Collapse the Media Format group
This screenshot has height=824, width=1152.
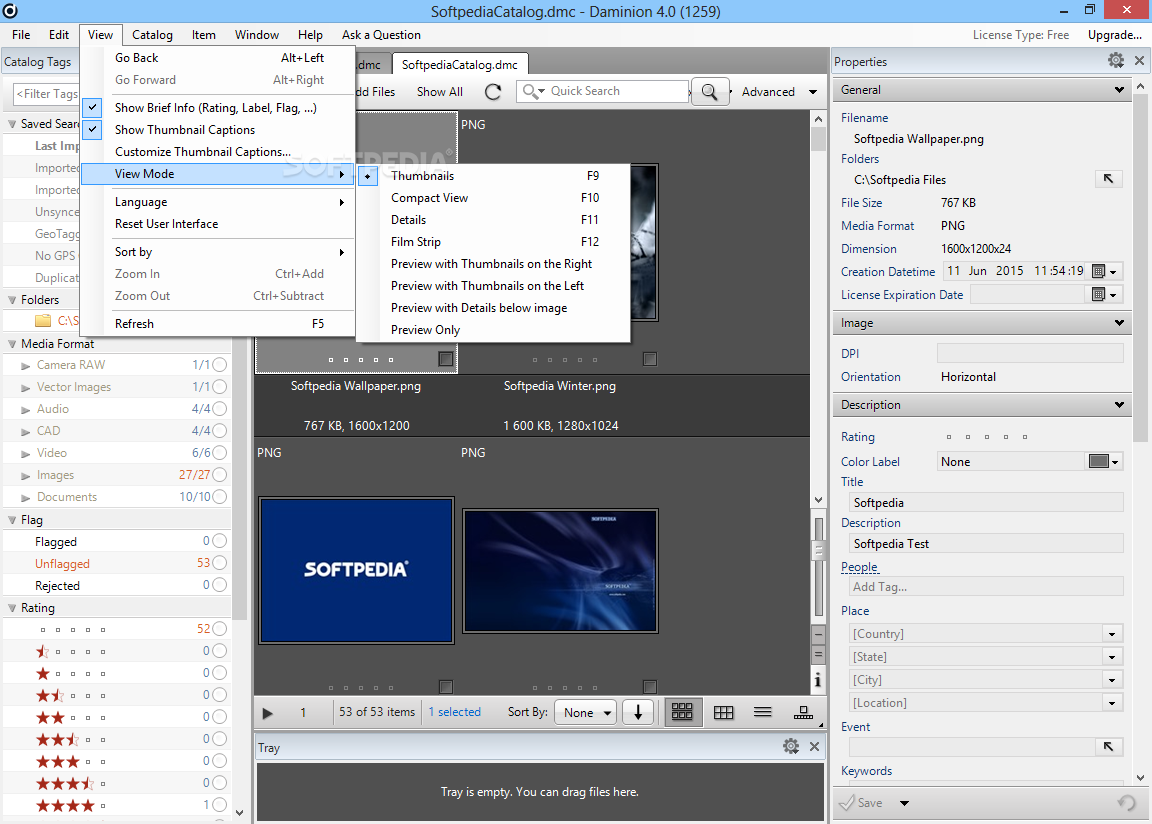click(12, 344)
